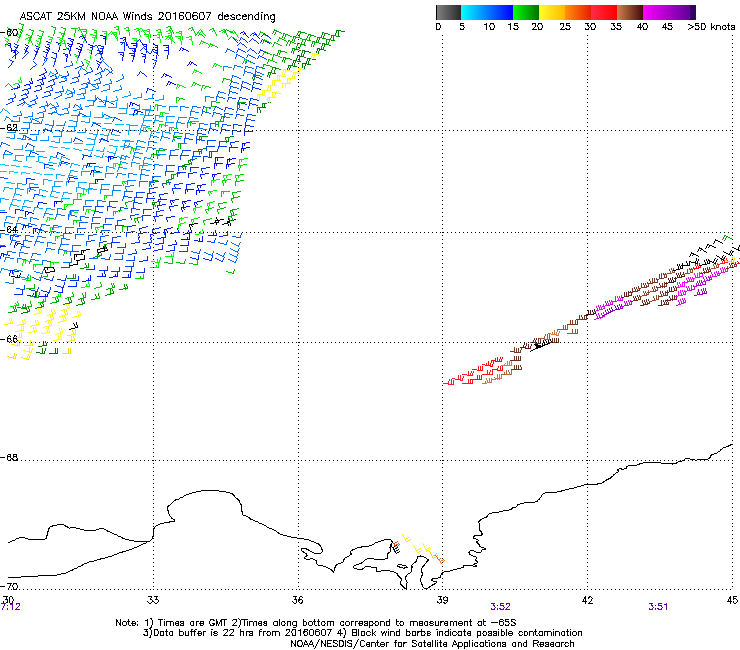Click the '-62' latitude label

pos(9,128)
